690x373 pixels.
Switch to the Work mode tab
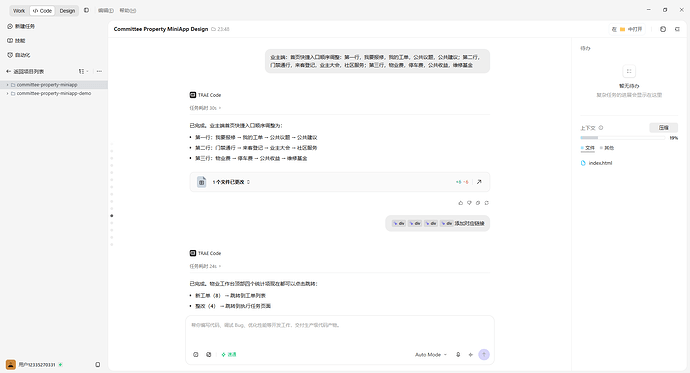(19, 11)
